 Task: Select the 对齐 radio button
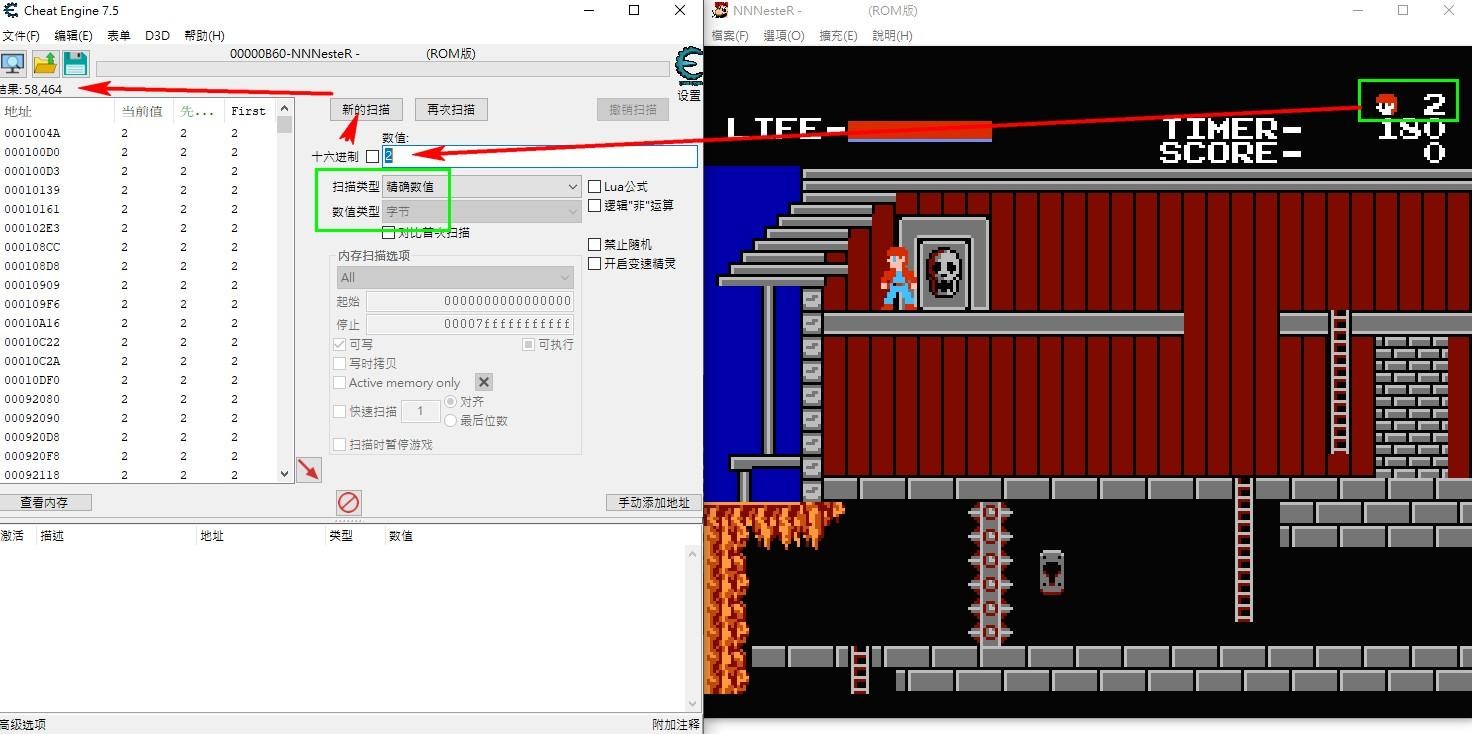click(450, 402)
